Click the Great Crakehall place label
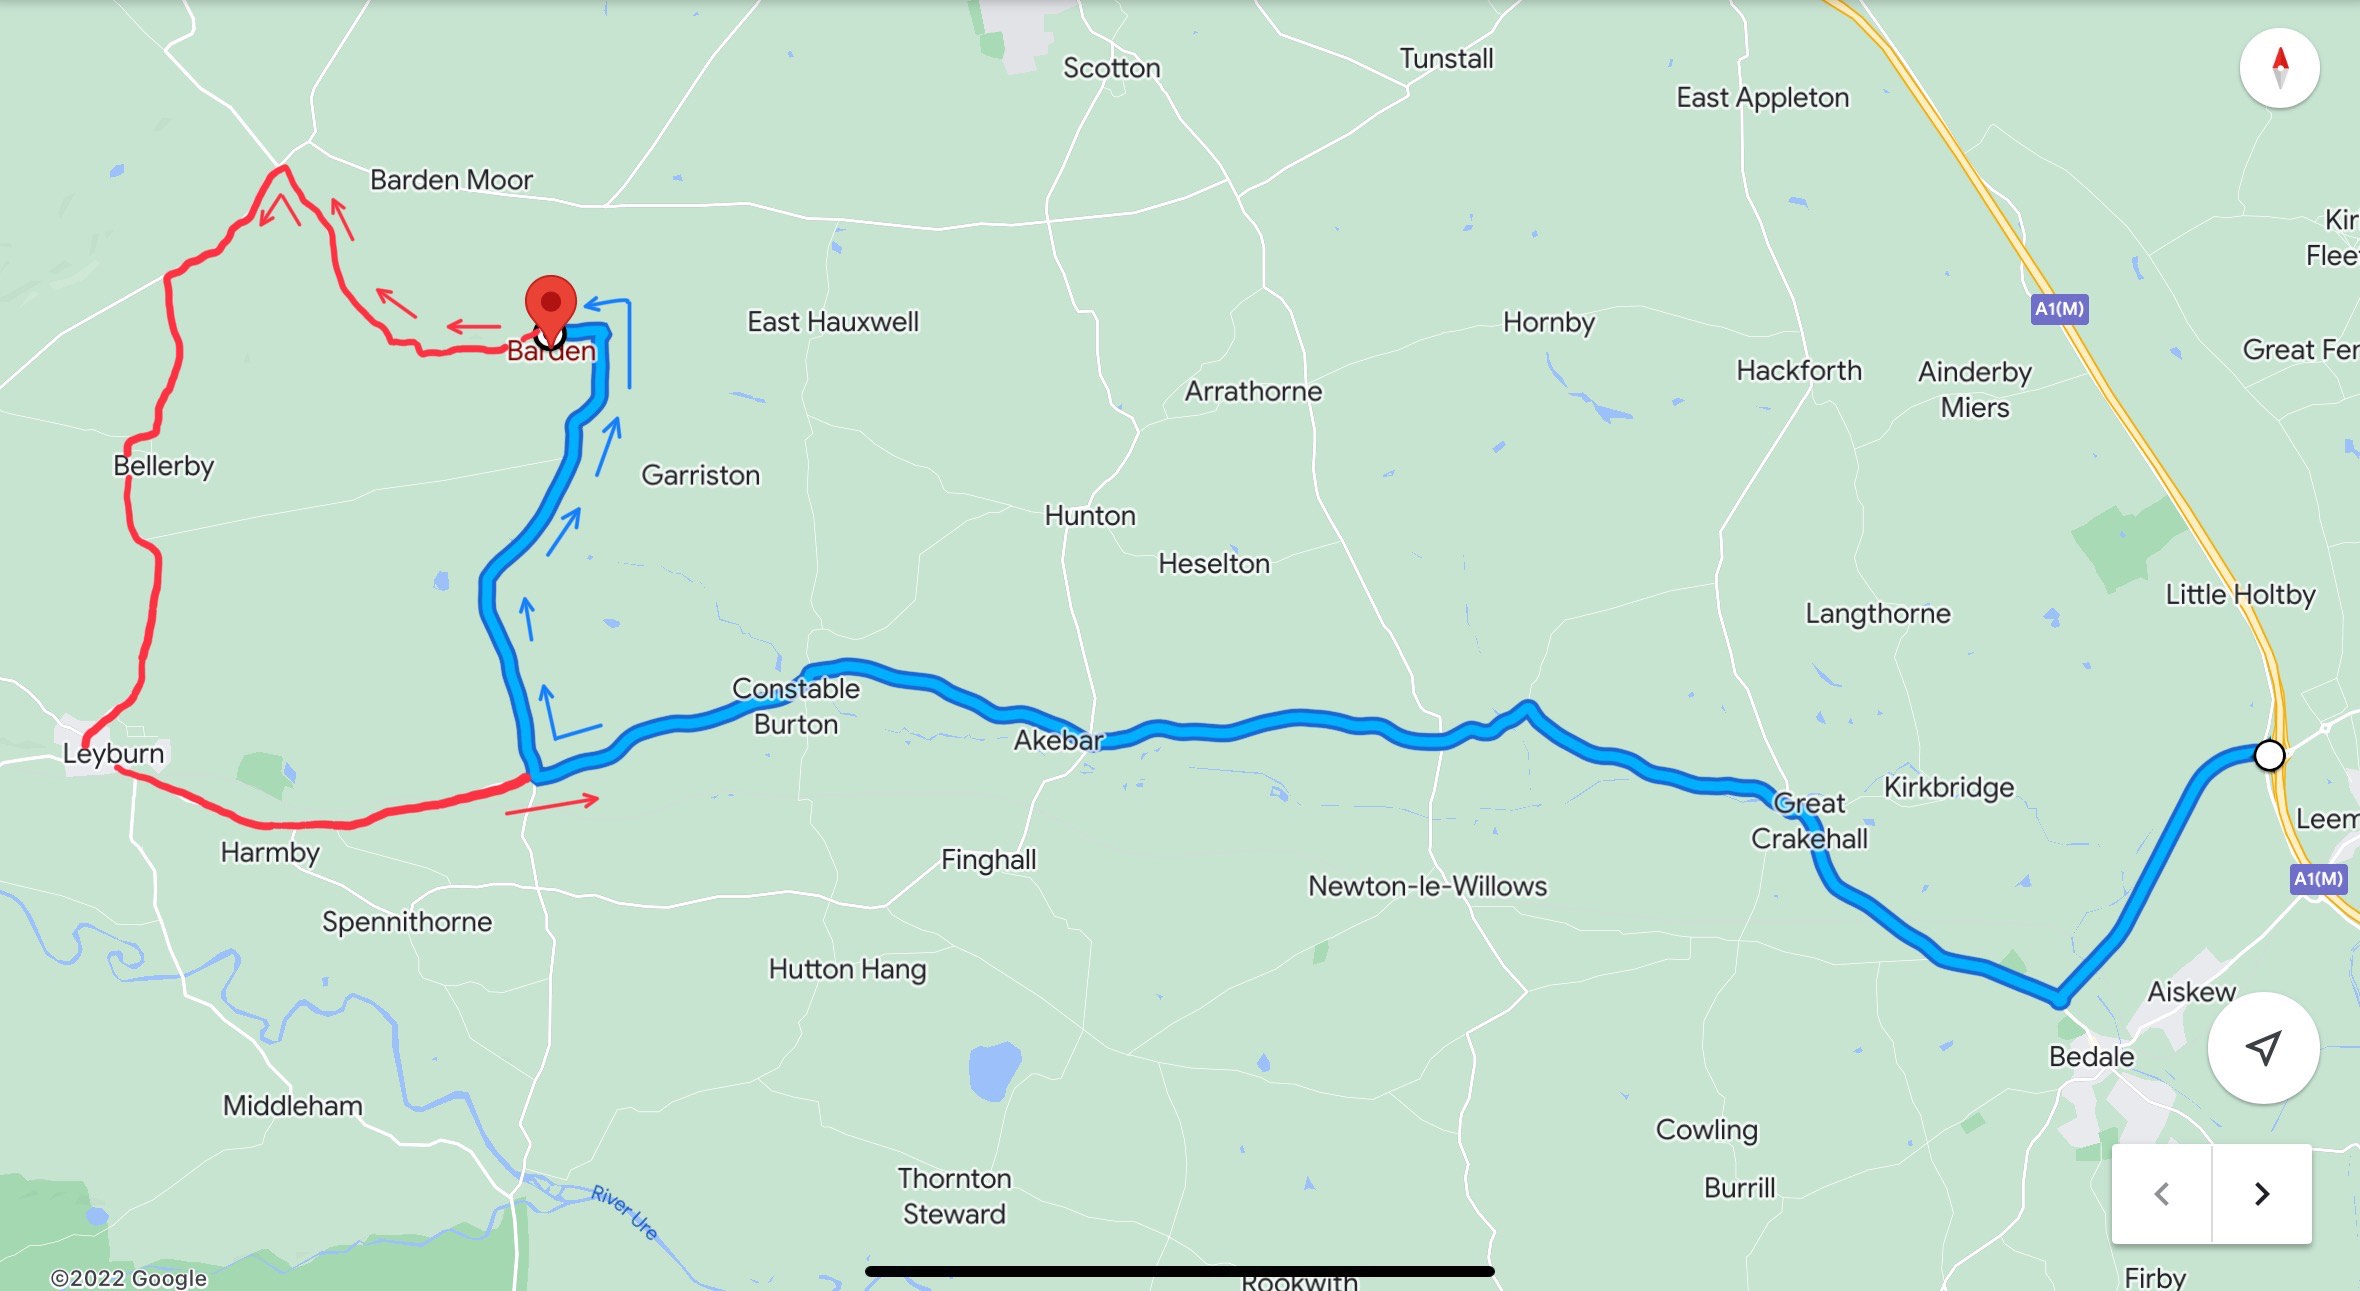This screenshot has height=1291, width=2360. coord(1809,821)
